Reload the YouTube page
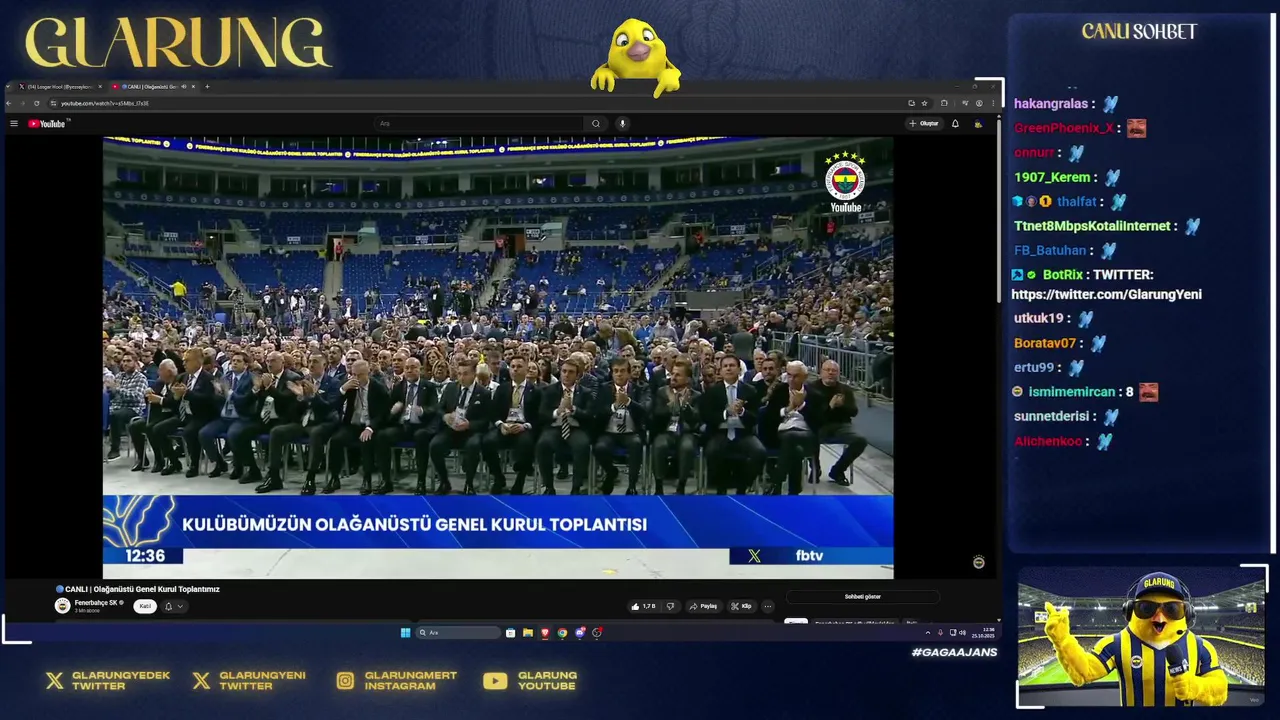Screen dimensions: 1280x720 [37, 103]
